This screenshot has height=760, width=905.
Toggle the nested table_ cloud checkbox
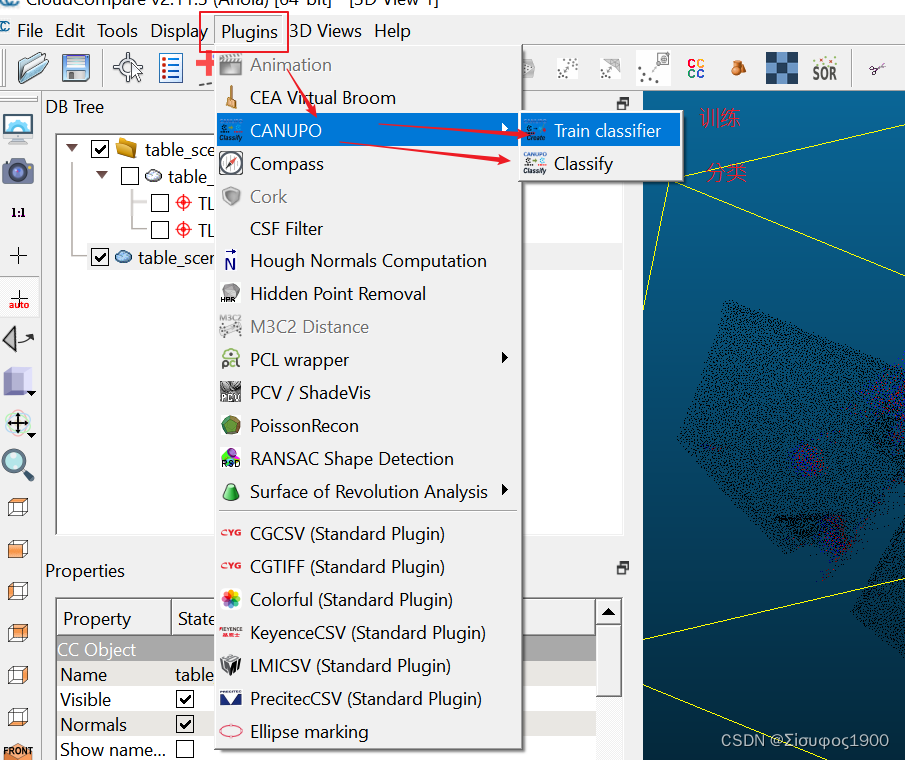click(130, 176)
